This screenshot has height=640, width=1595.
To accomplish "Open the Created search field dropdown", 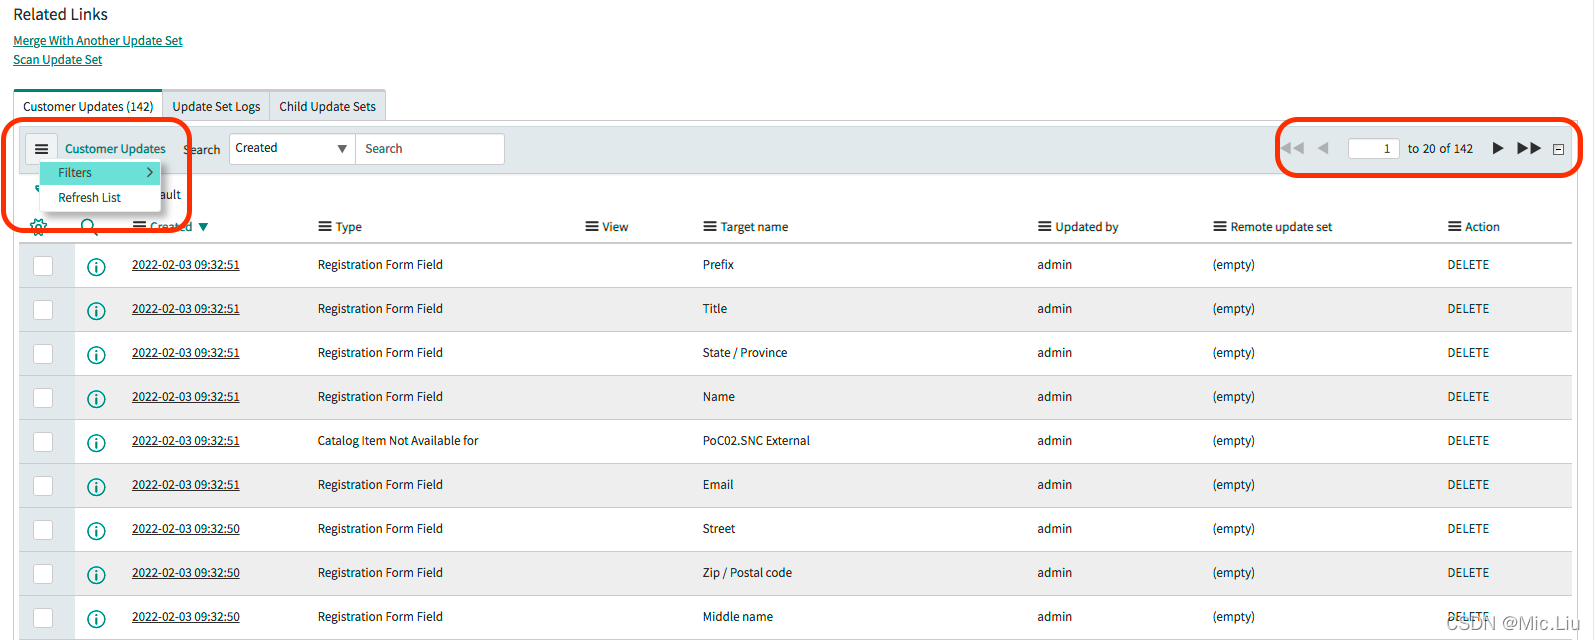I will (x=292, y=149).
